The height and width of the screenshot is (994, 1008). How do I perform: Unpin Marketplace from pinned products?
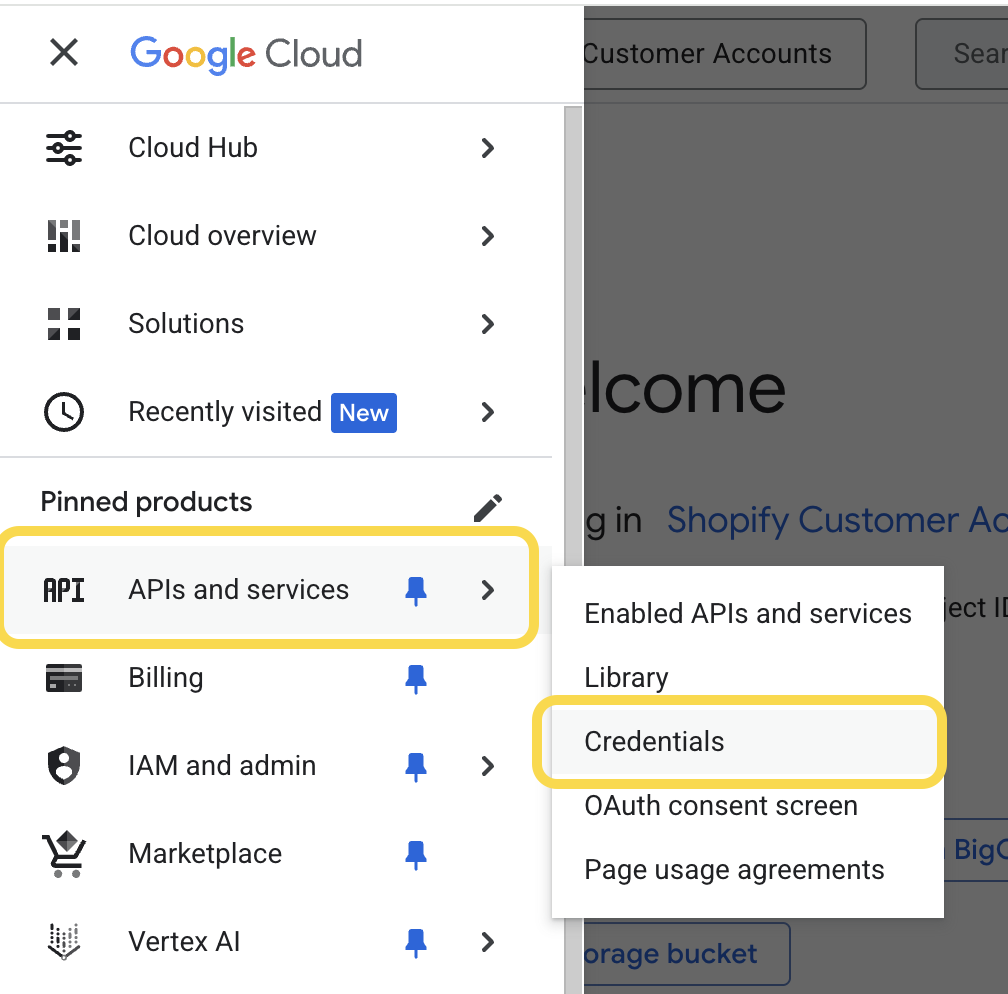pos(416,855)
